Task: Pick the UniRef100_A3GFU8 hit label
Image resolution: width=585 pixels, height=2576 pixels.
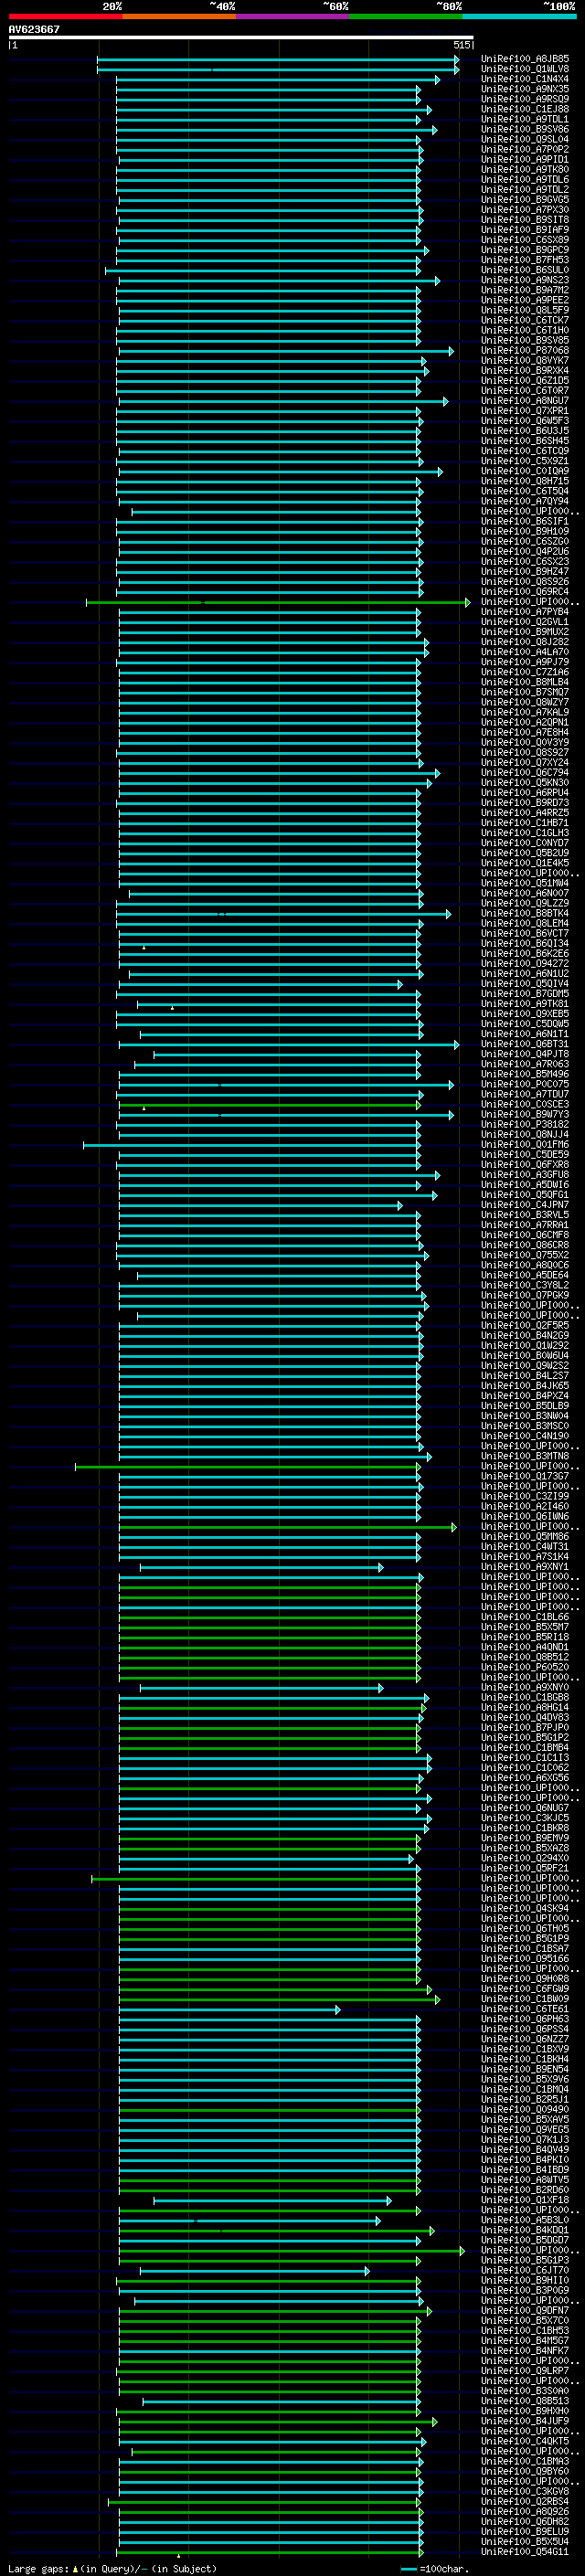Action: (525, 1175)
